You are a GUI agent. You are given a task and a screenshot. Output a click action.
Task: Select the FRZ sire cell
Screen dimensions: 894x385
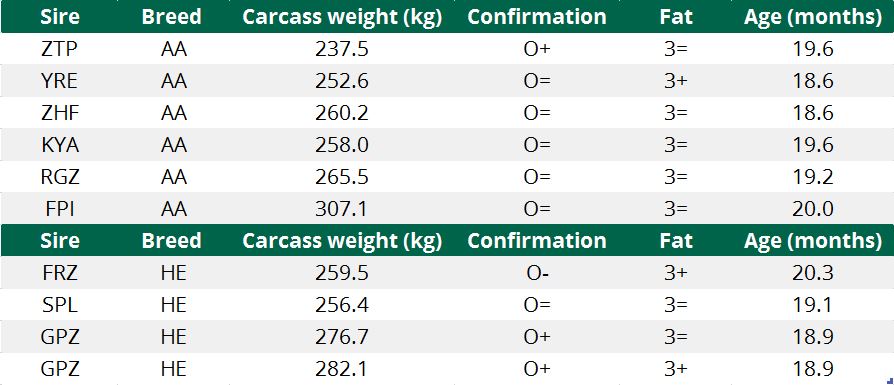[x=59, y=273]
